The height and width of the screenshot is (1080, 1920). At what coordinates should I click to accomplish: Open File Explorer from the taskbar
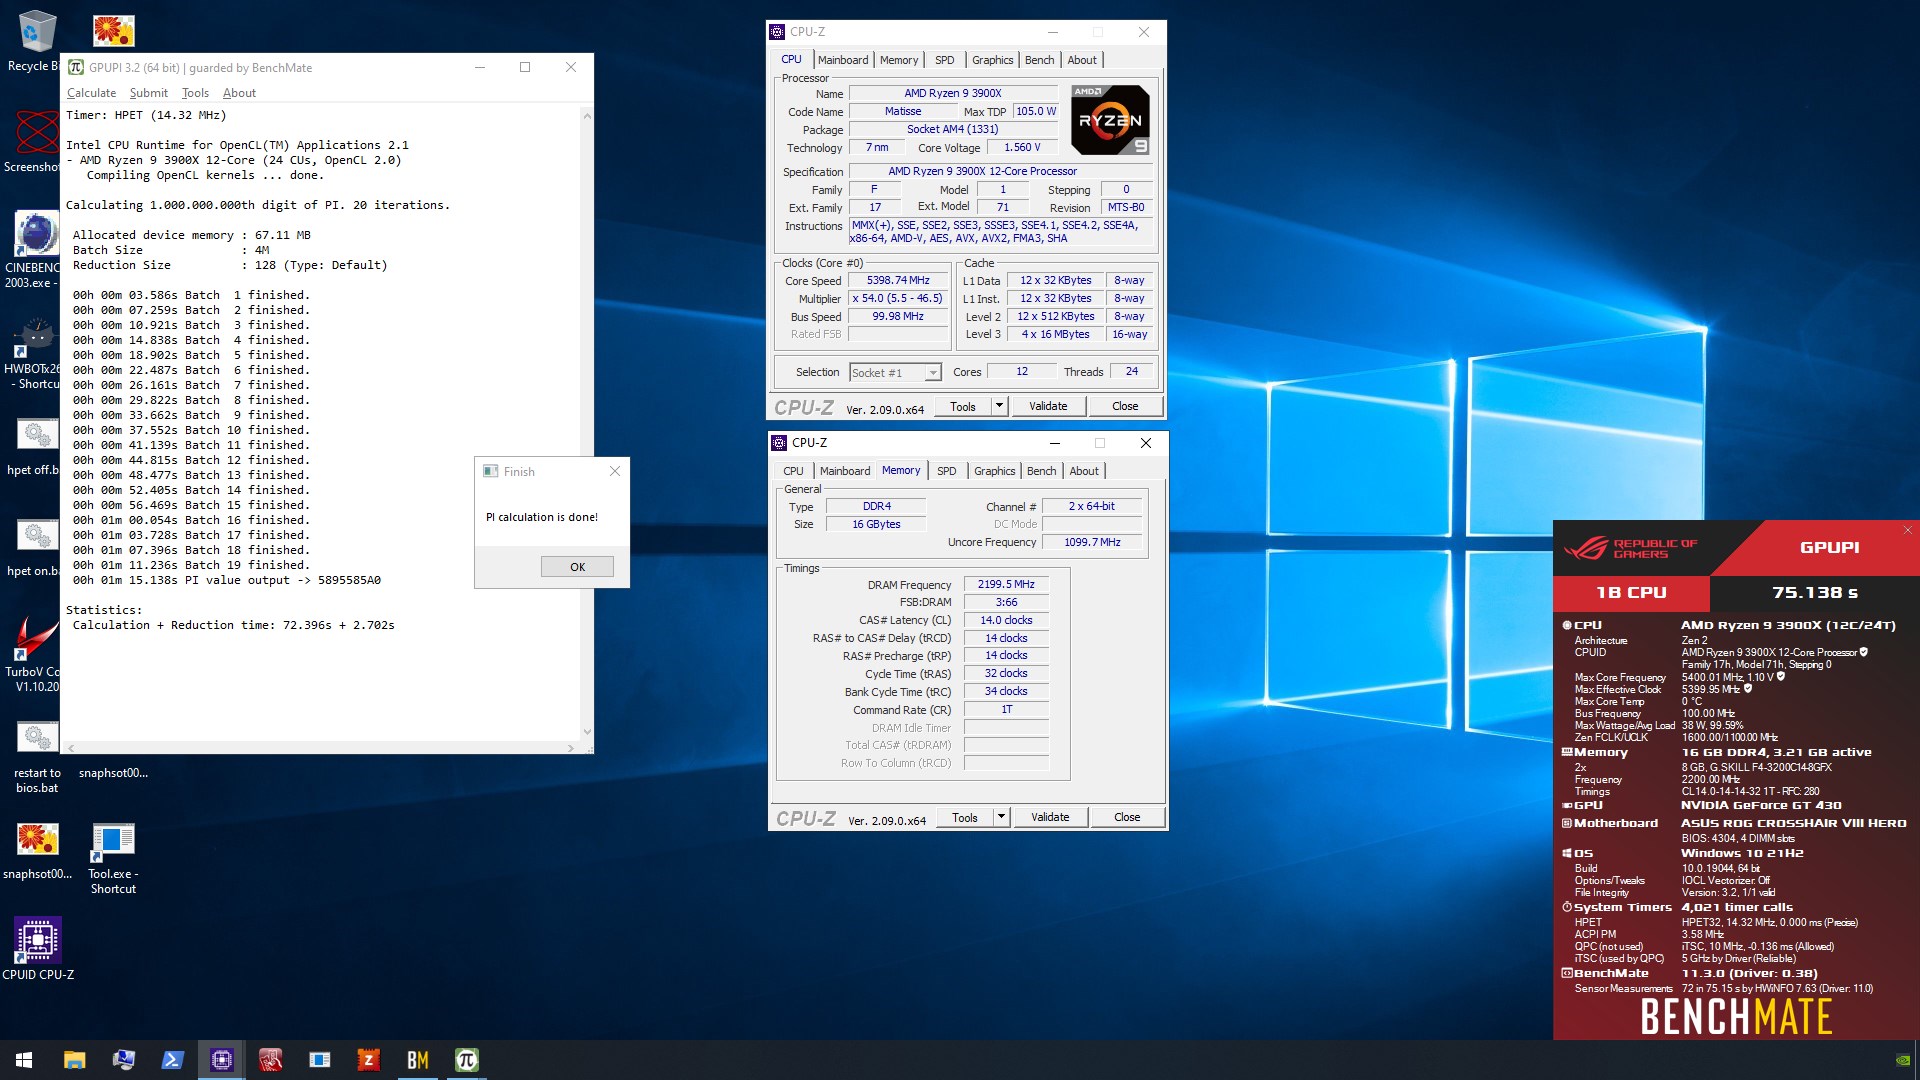click(74, 1060)
